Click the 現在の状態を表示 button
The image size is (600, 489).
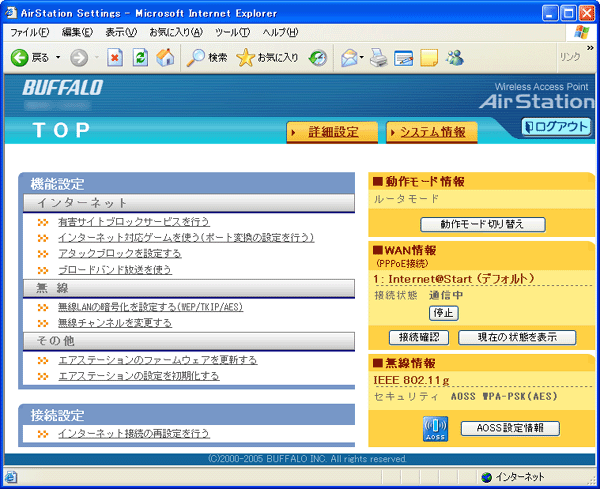[x=517, y=337]
